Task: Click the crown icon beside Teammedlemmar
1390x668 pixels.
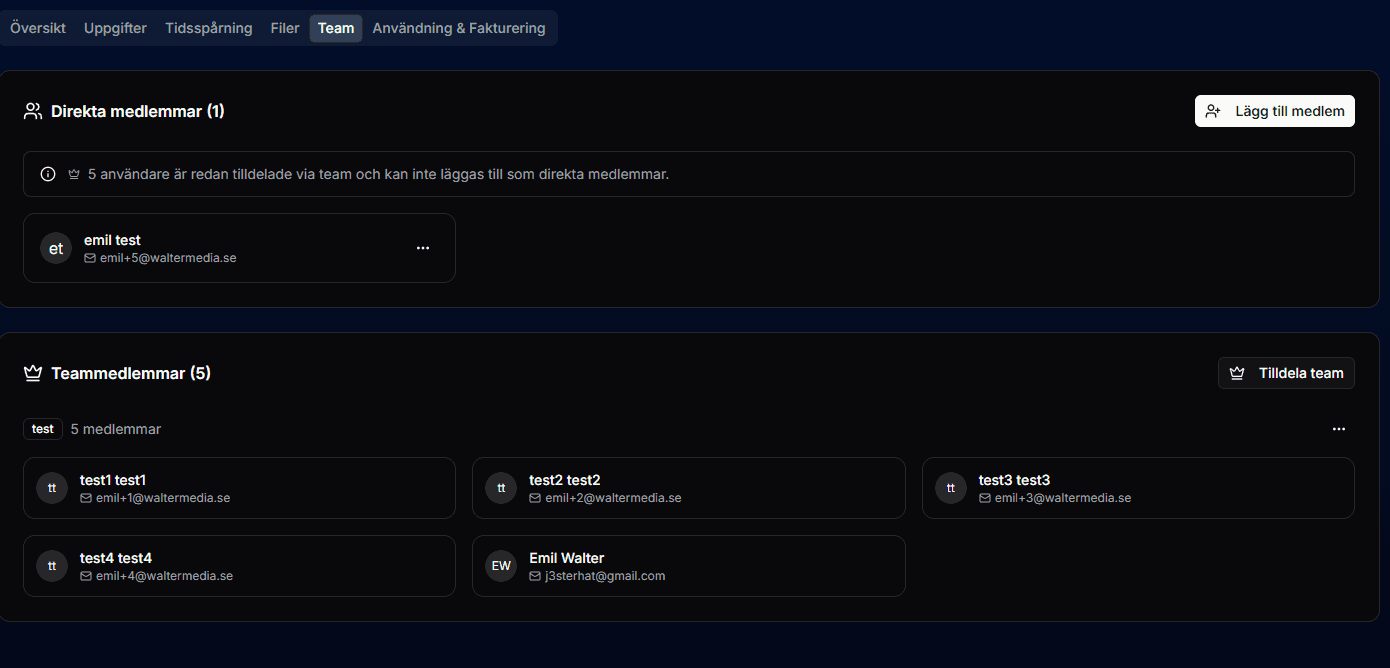Action: 33,373
